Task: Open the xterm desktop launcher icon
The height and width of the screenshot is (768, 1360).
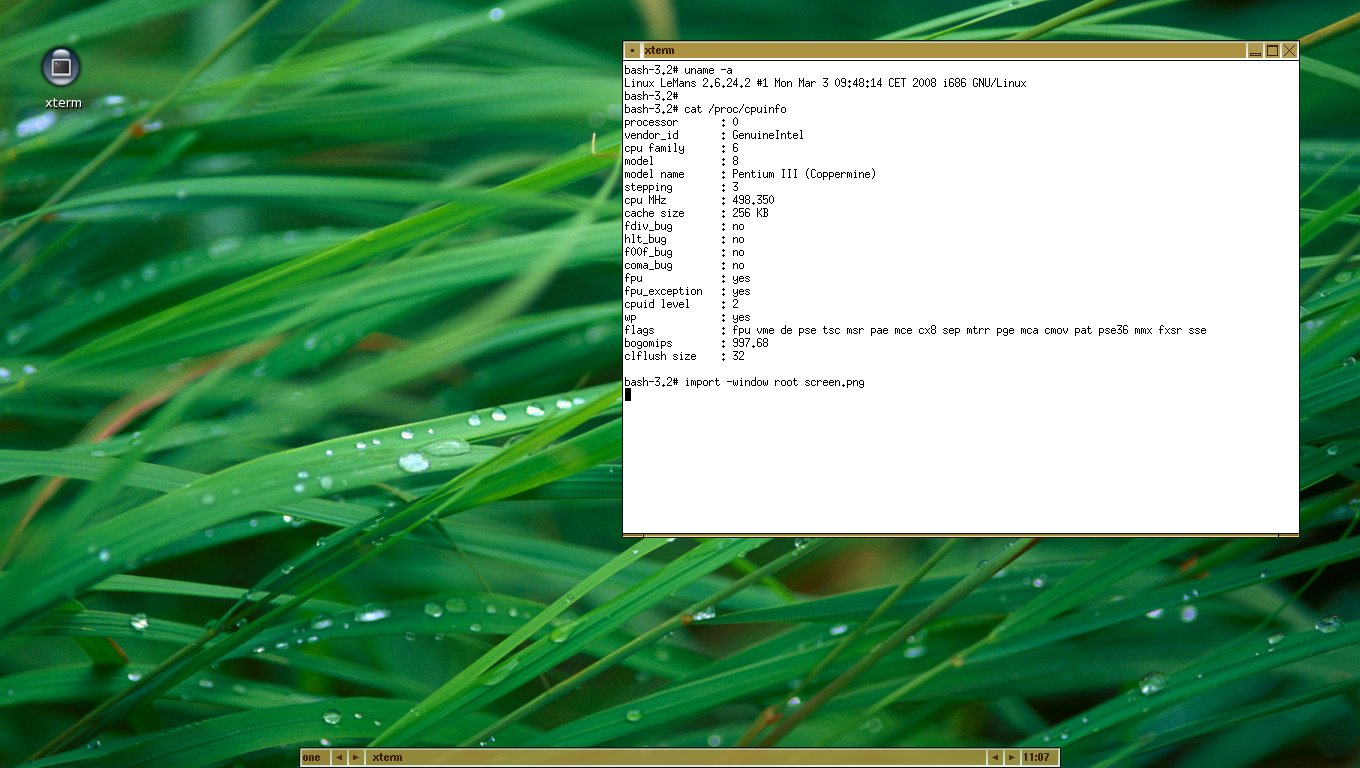Action: click(61, 67)
